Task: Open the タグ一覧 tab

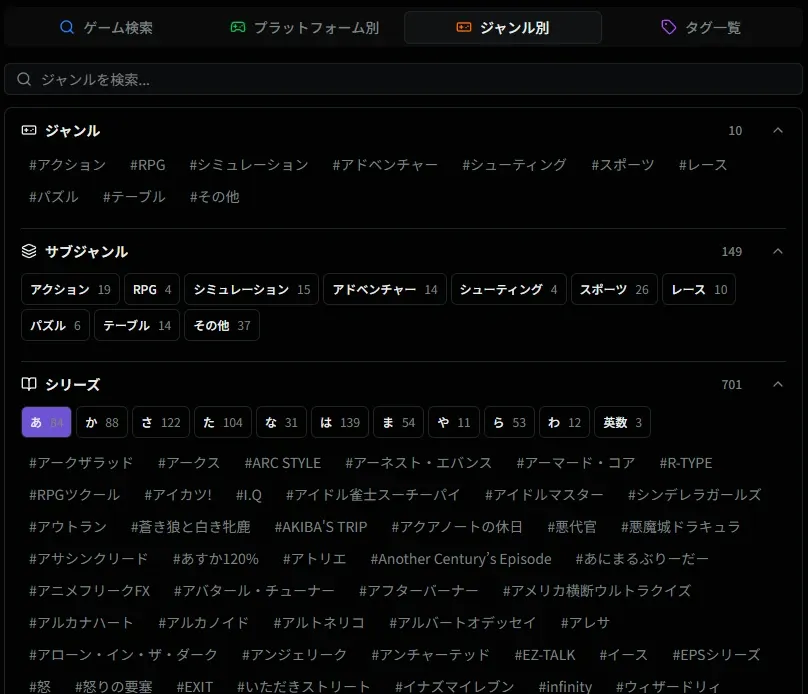Action: point(701,27)
